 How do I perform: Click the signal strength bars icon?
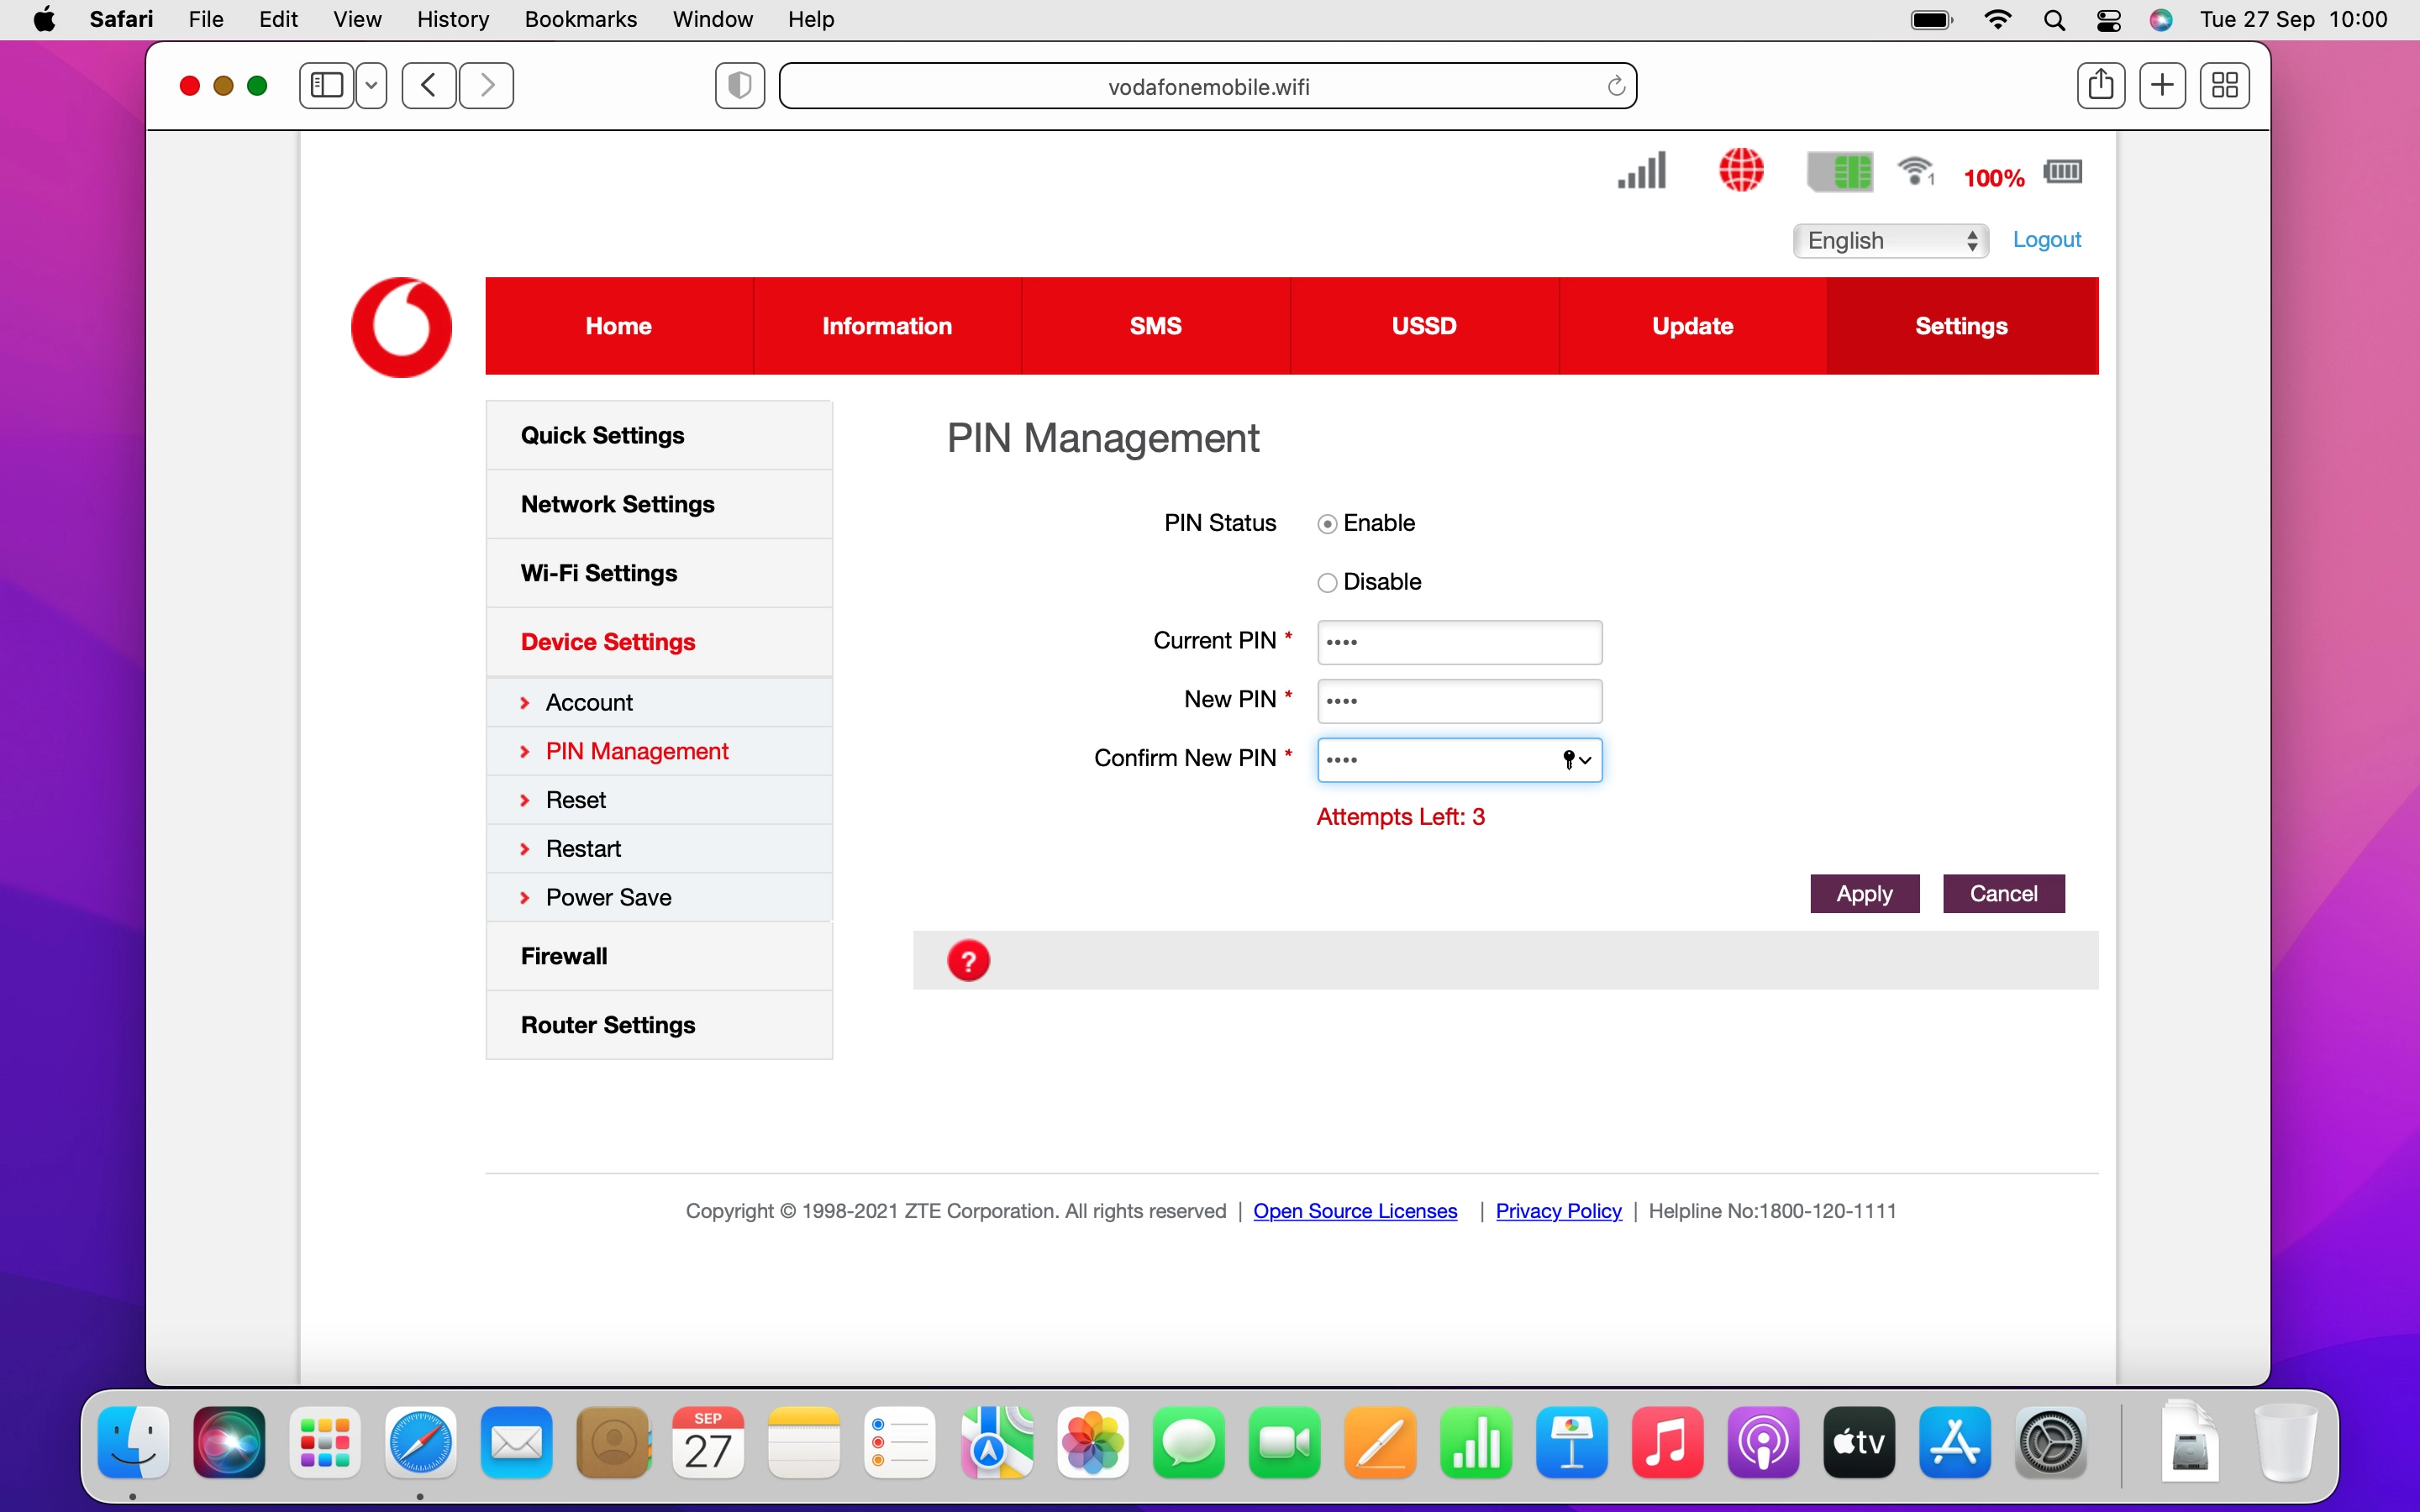tap(1639, 170)
